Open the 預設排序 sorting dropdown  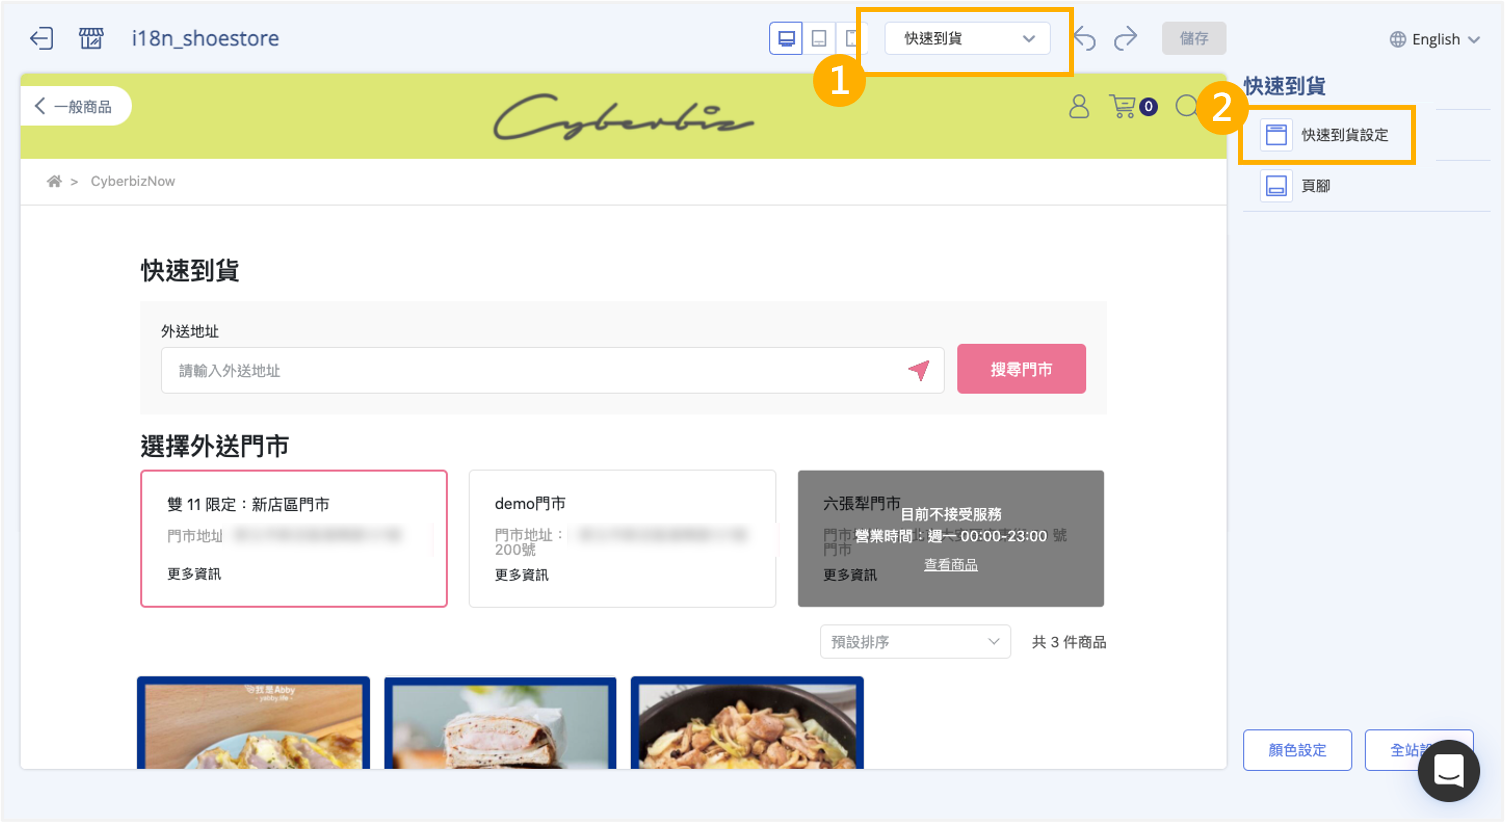click(x=915, y=642)
